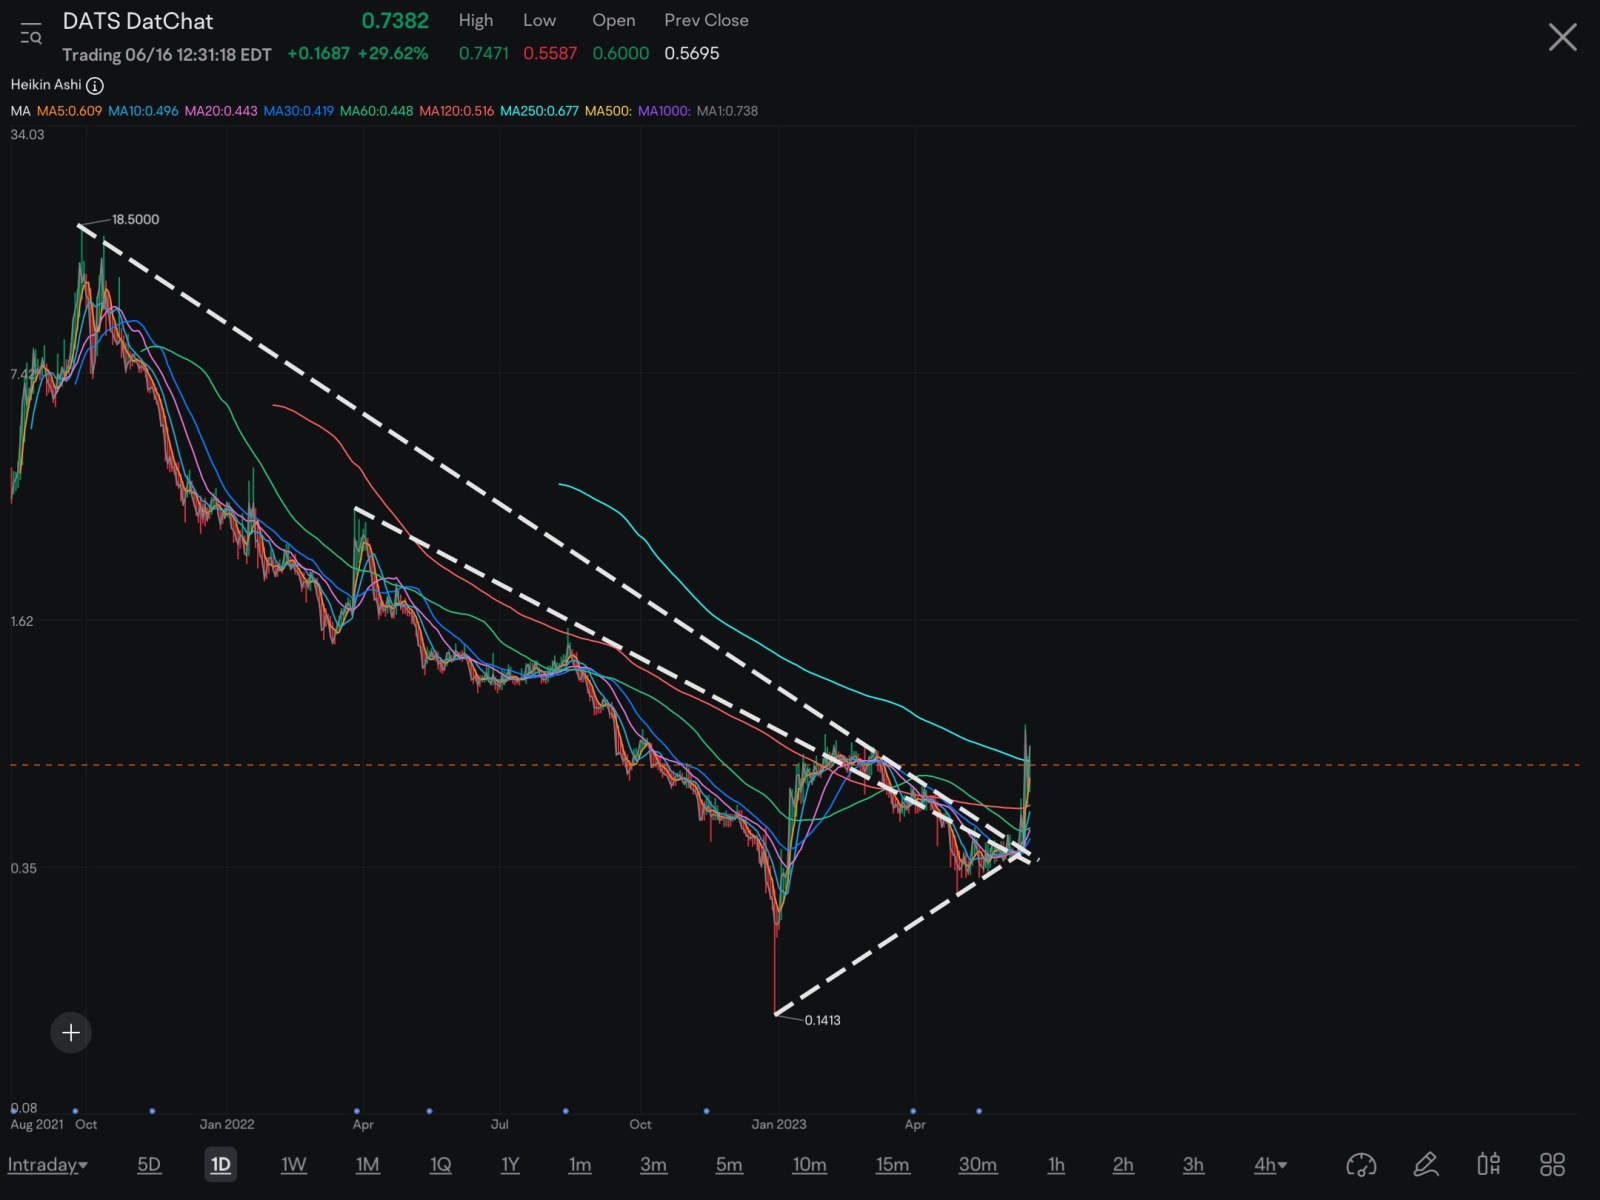Open the gauge indicator settings icon
Screen dimensions: 1600x1200
pyautogui.click(x=1361, y=1165)
